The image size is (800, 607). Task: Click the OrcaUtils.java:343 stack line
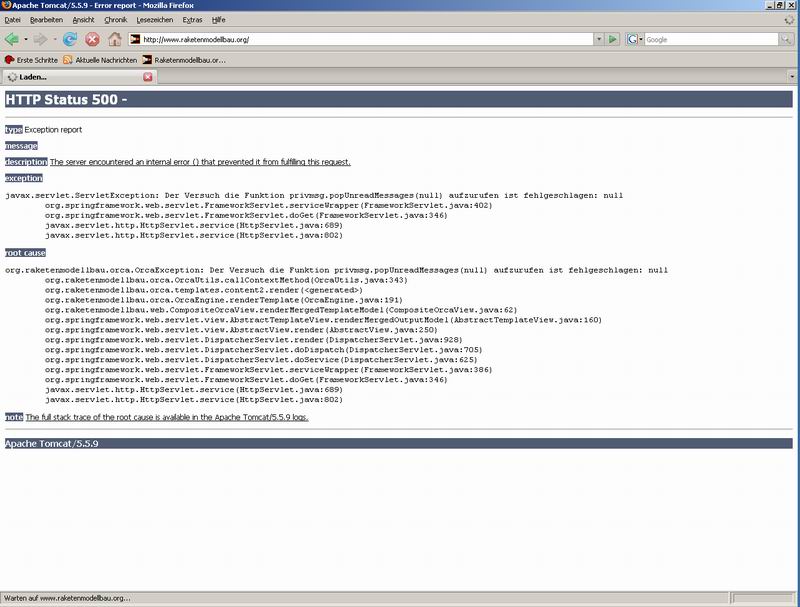226,280
